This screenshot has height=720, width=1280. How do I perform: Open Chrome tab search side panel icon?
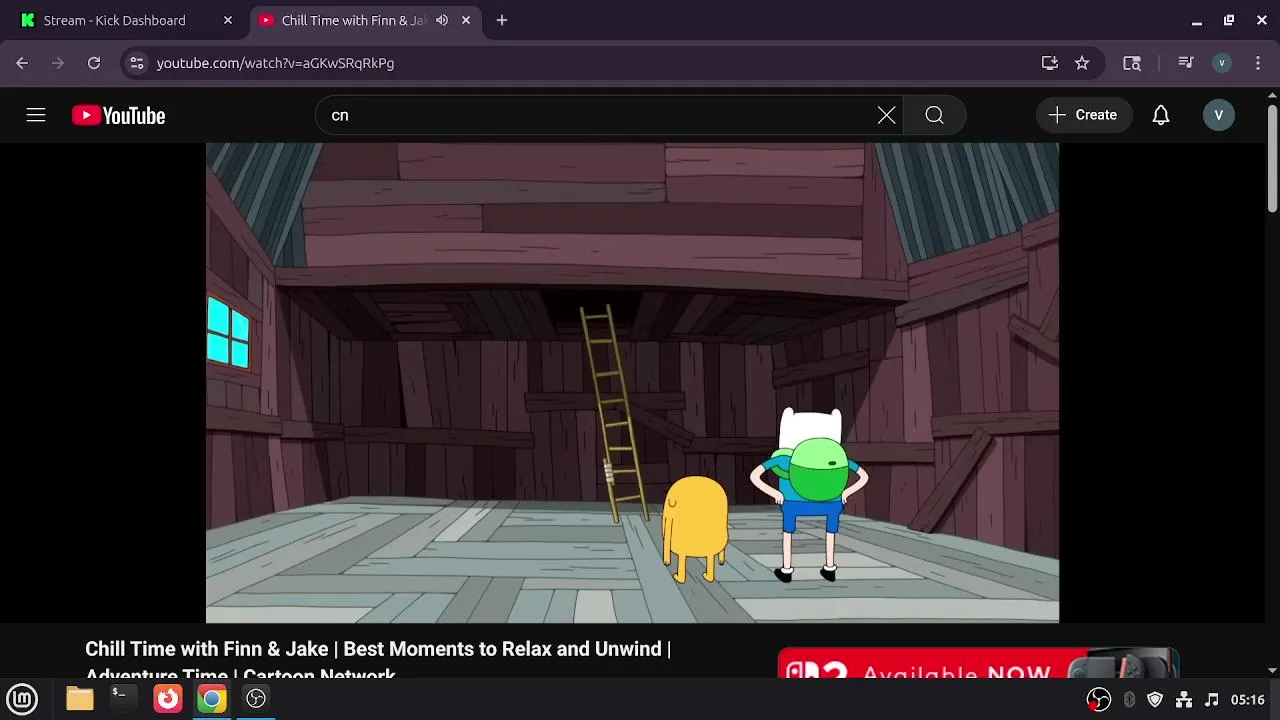tap(1132, 63)
